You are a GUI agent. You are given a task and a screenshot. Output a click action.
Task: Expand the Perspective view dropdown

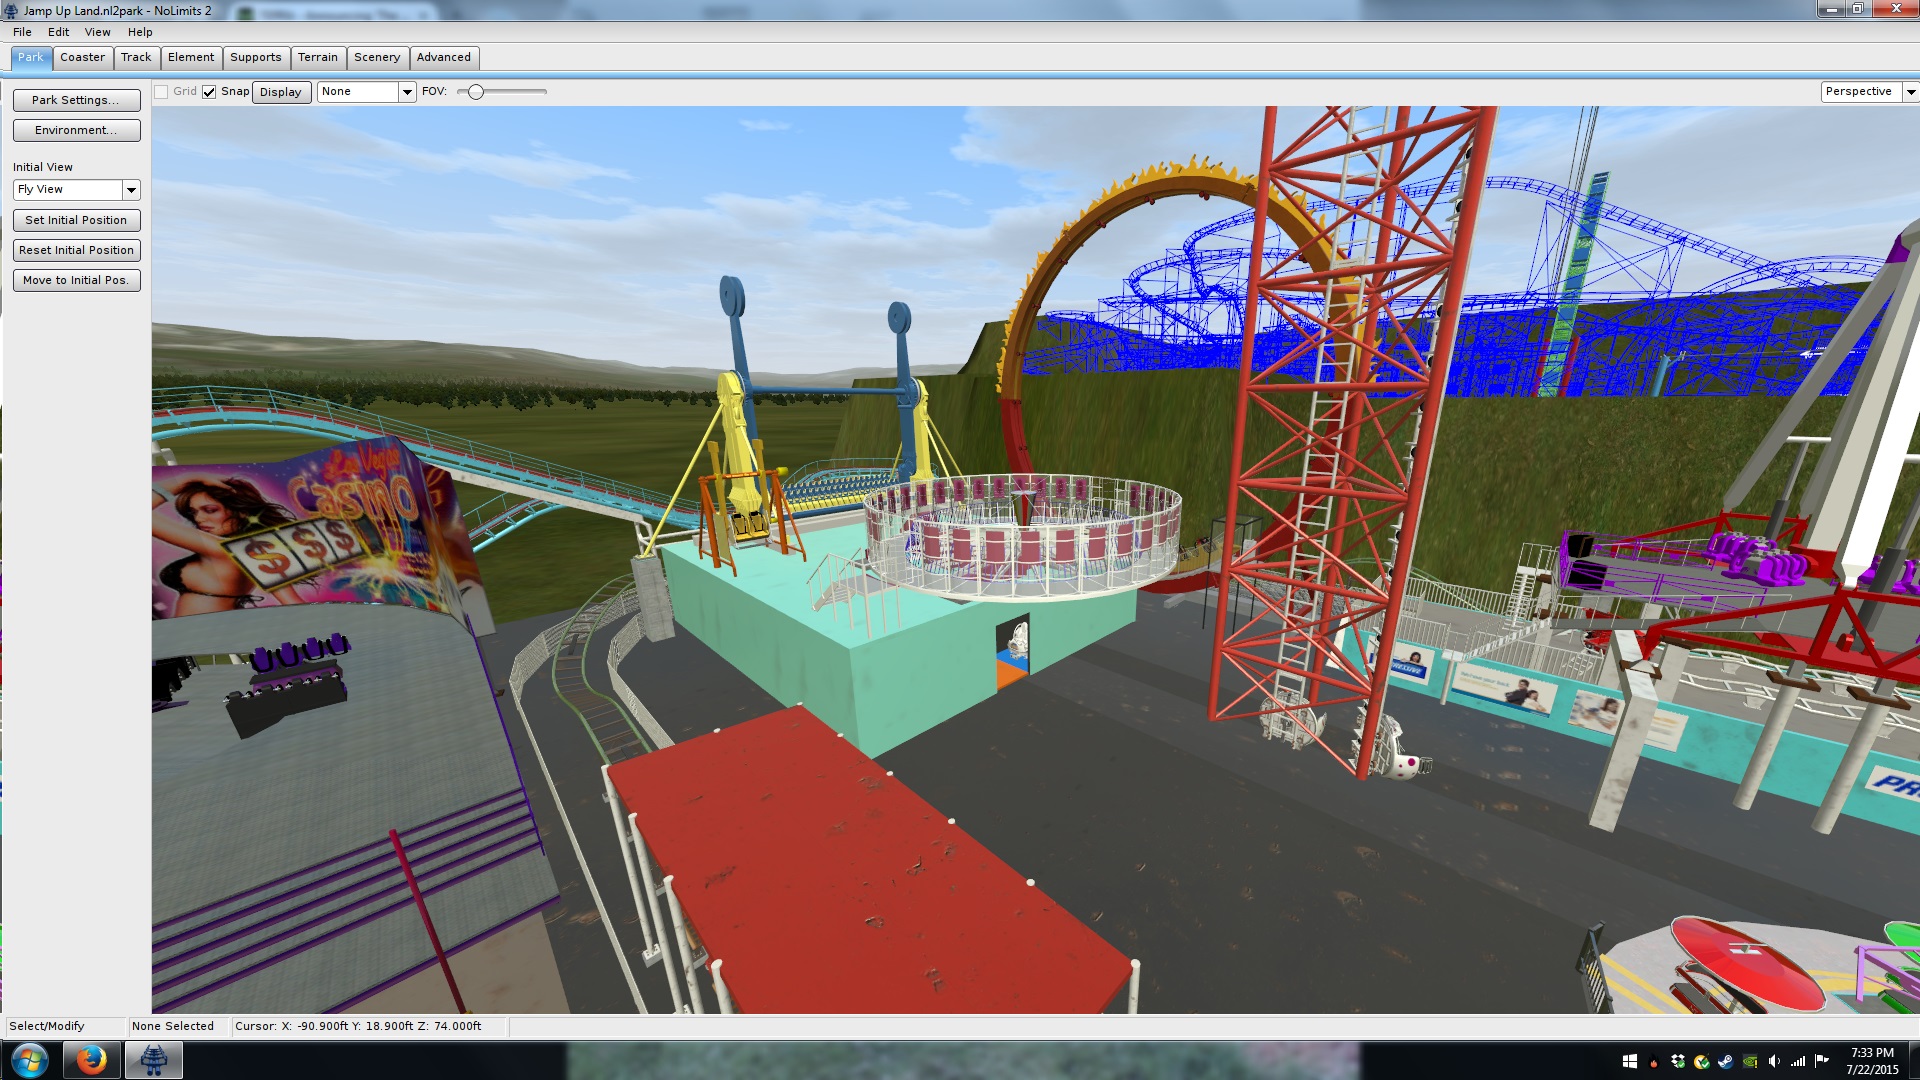pyautogui.click(x=1910, y=92)
